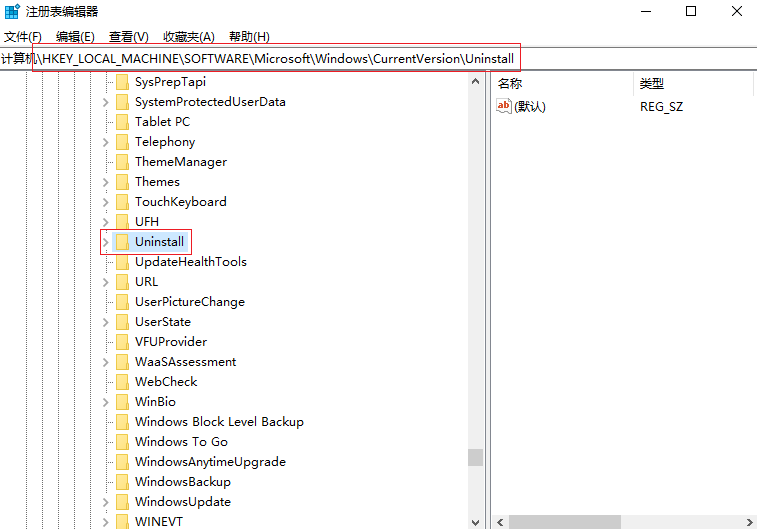The image size is (757, 529).
Task: Expand the TouchKeyboard key arrow
Action: (105, 202)
